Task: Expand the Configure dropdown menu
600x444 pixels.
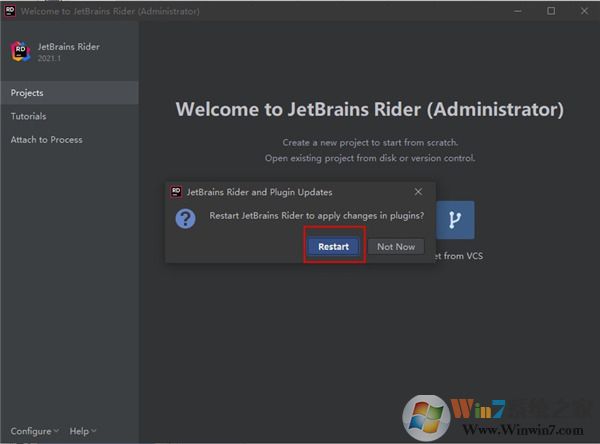Action: coord(34,431)
